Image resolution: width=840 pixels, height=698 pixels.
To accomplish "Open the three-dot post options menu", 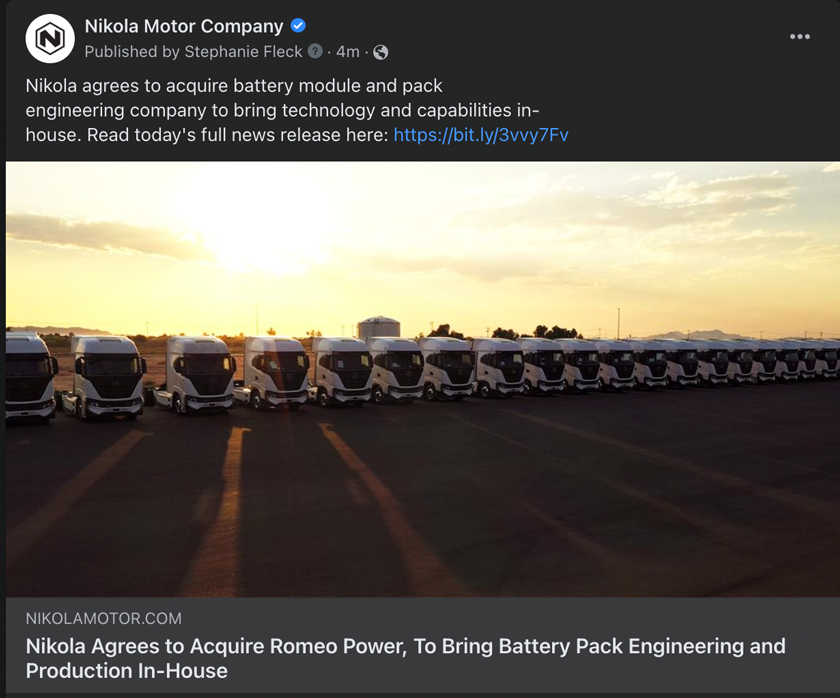I will (x=799, y=37).
